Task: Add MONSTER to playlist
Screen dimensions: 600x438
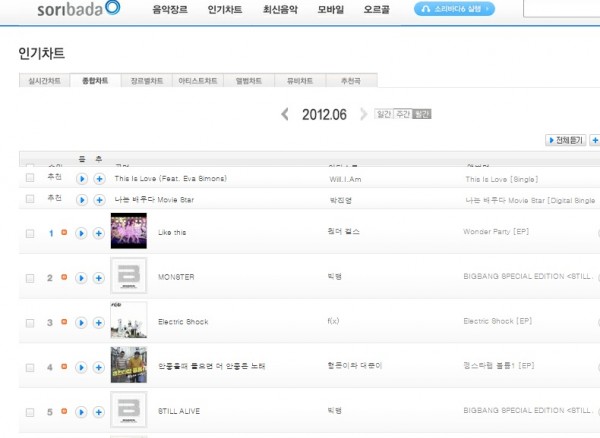Action: point(99,278)
